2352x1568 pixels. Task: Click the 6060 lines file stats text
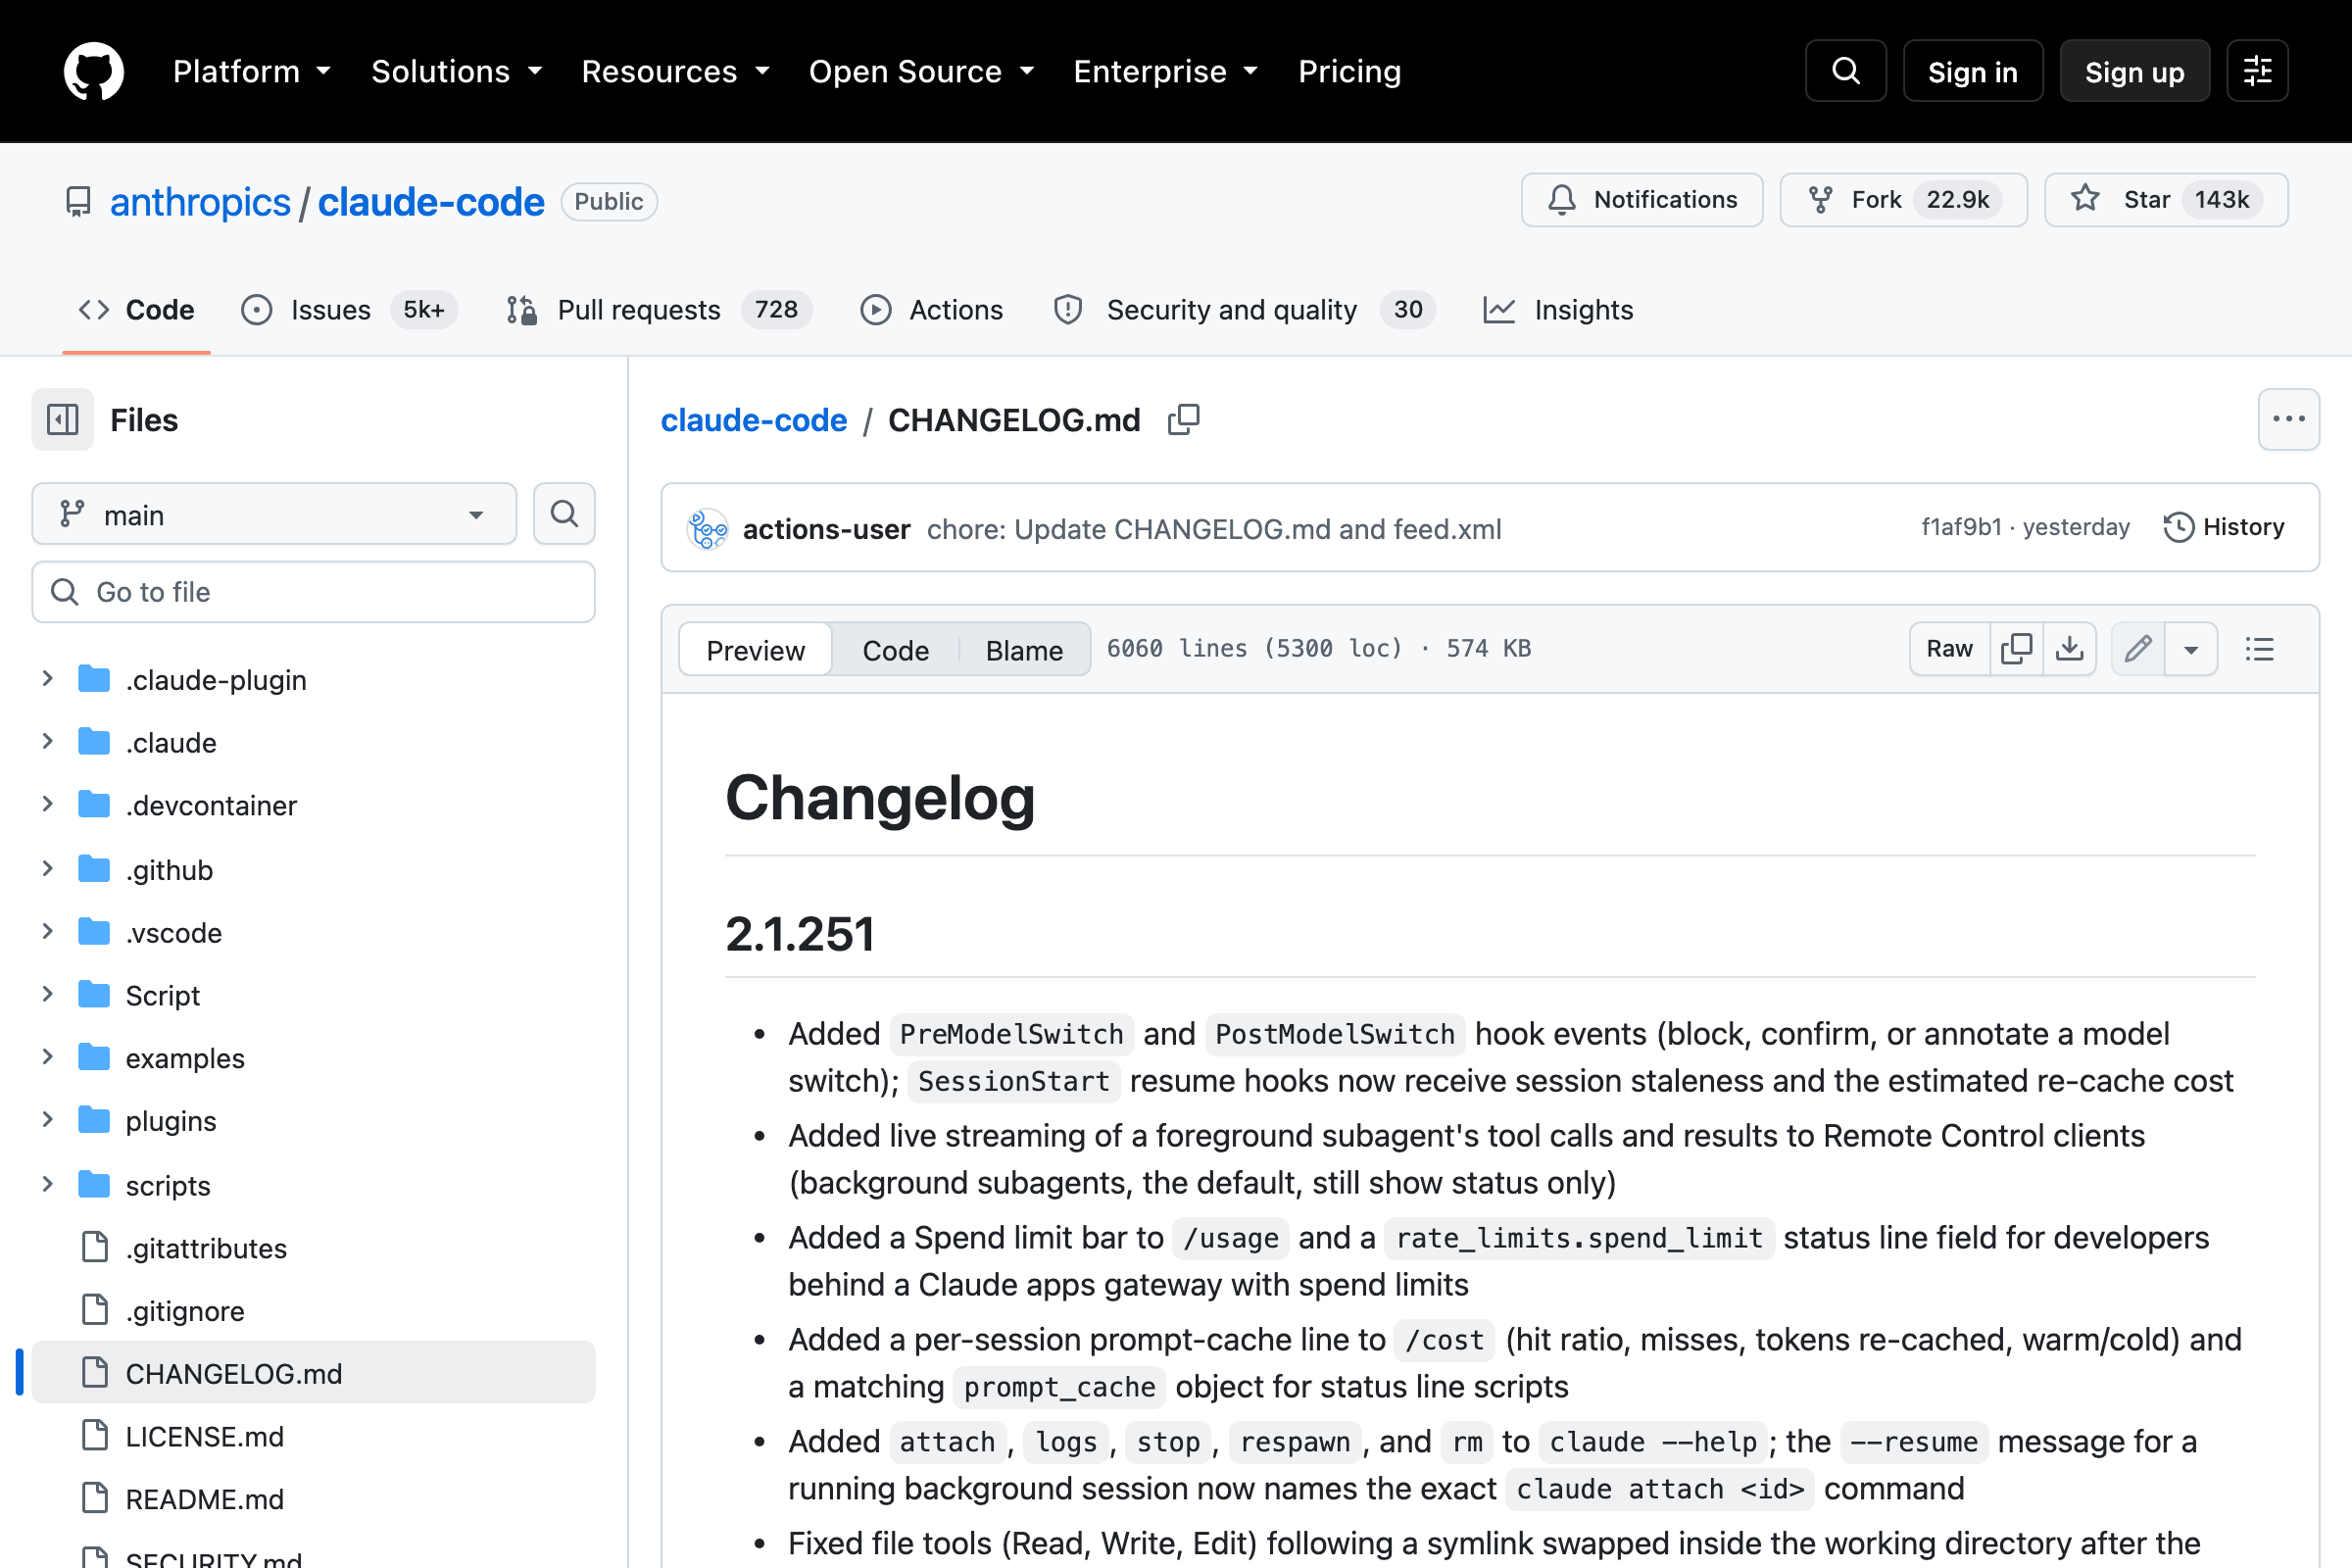tap(1319, 649)
